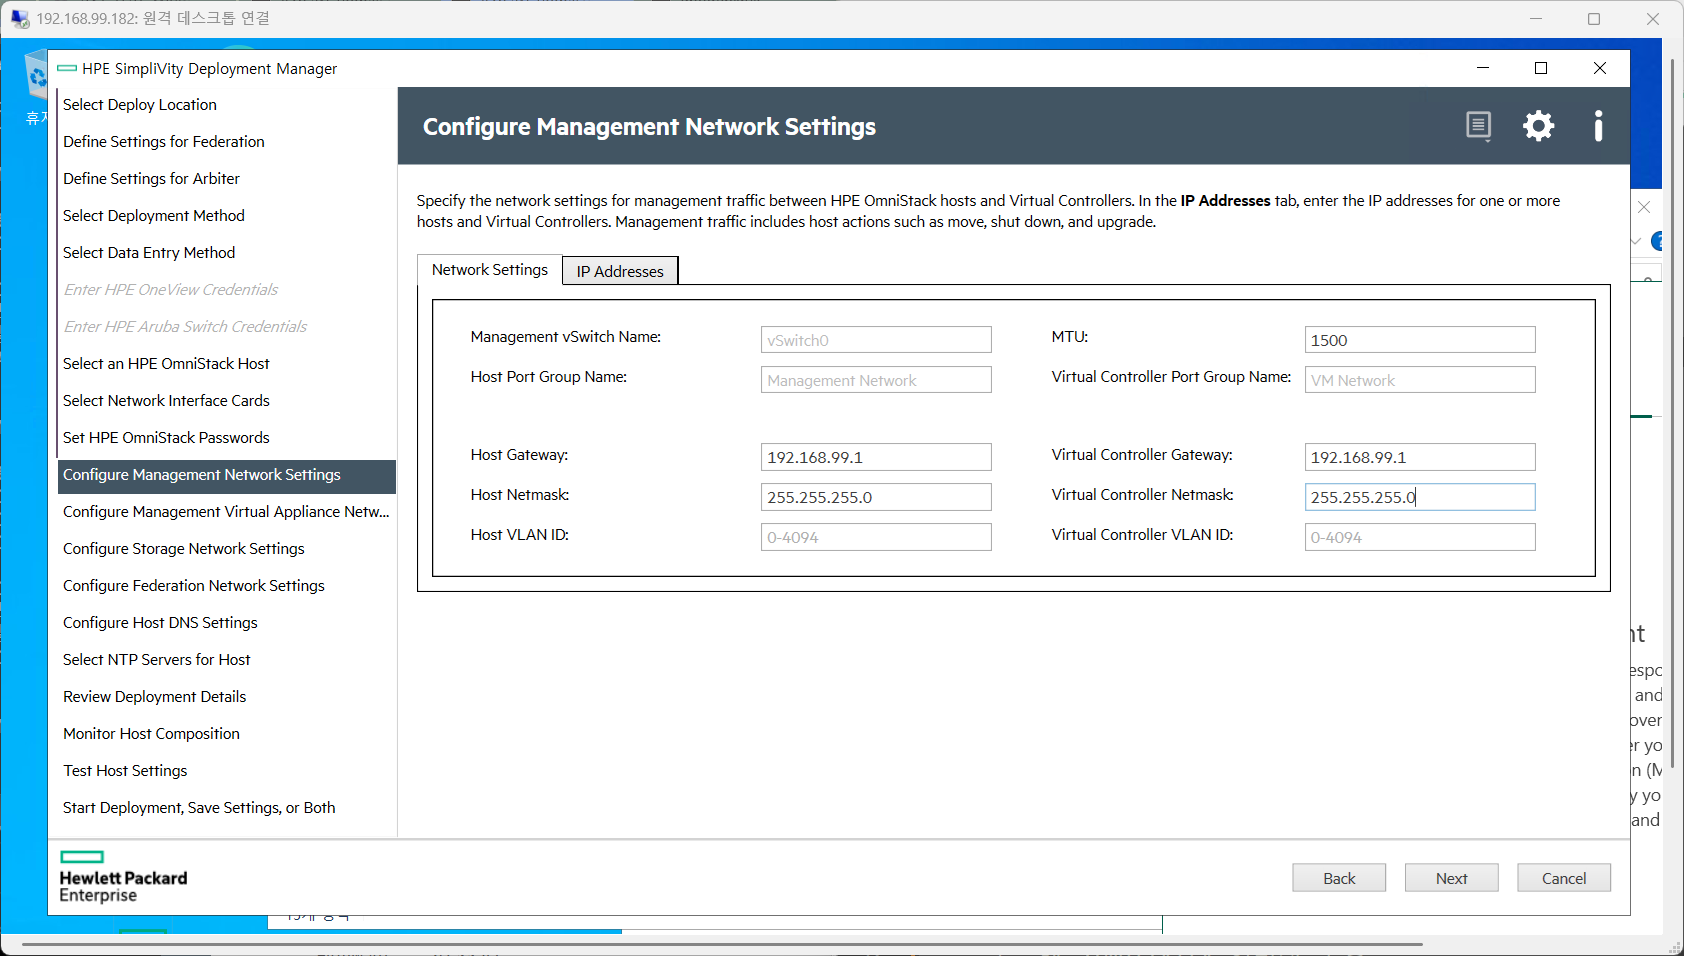The height and width of the screenshot is (956, 1684).
Task: Click the HPE SimpliVity title bar logo icon
Action: click(x=67, y=68)
